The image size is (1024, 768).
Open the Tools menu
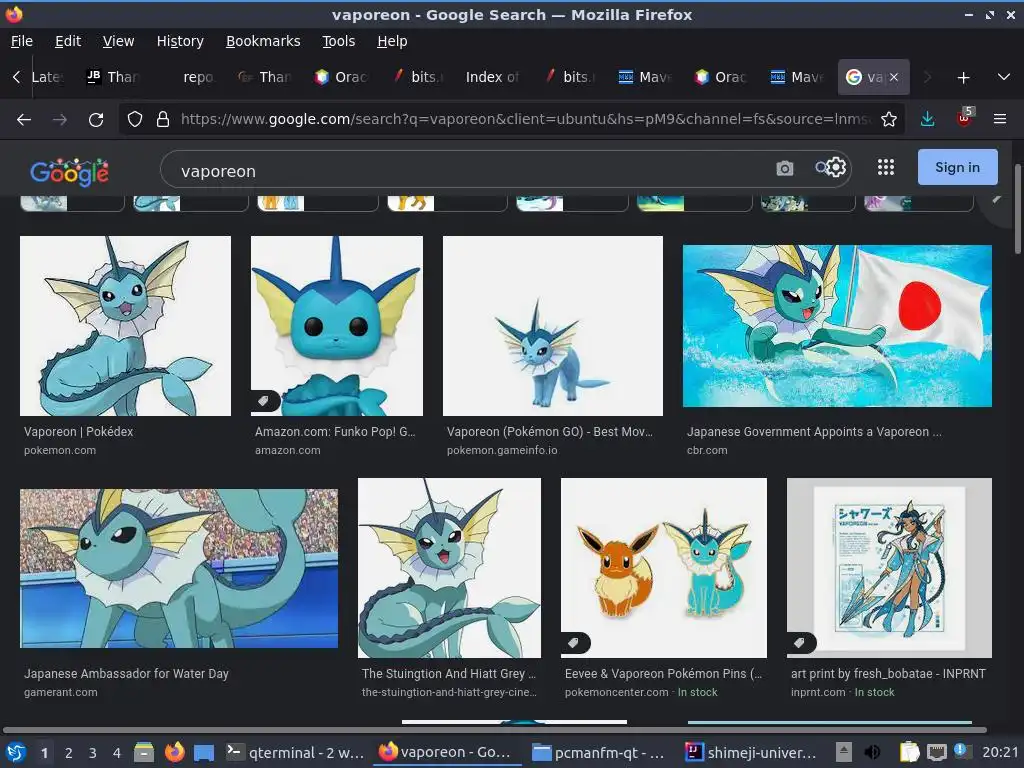[x=338, y=41]
